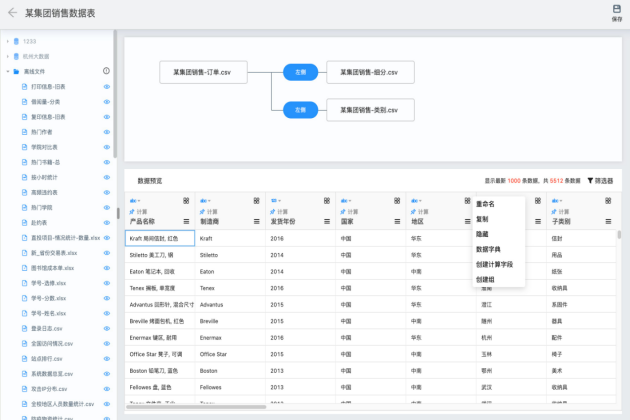Select the 杭州大数据 database icon
This screenshot has width=630, height=420.
click(16, 56)
